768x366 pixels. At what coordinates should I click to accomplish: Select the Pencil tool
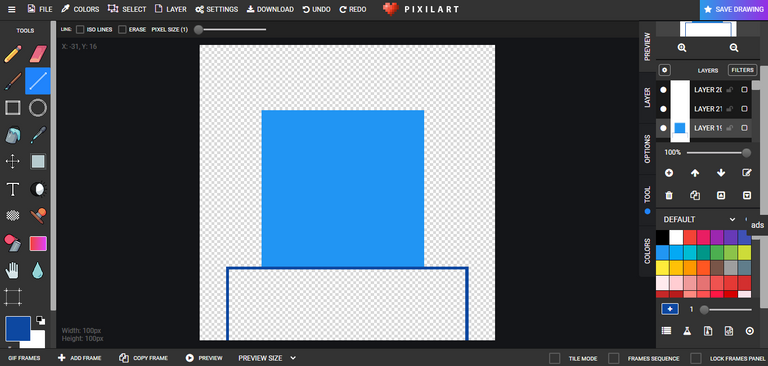coord(13,54)
